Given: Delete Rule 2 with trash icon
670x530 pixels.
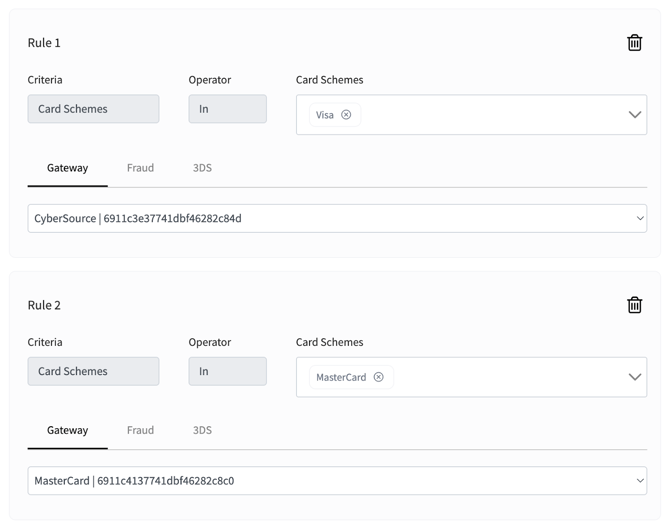Looking at the screenshot, I should tap(634, 305).
